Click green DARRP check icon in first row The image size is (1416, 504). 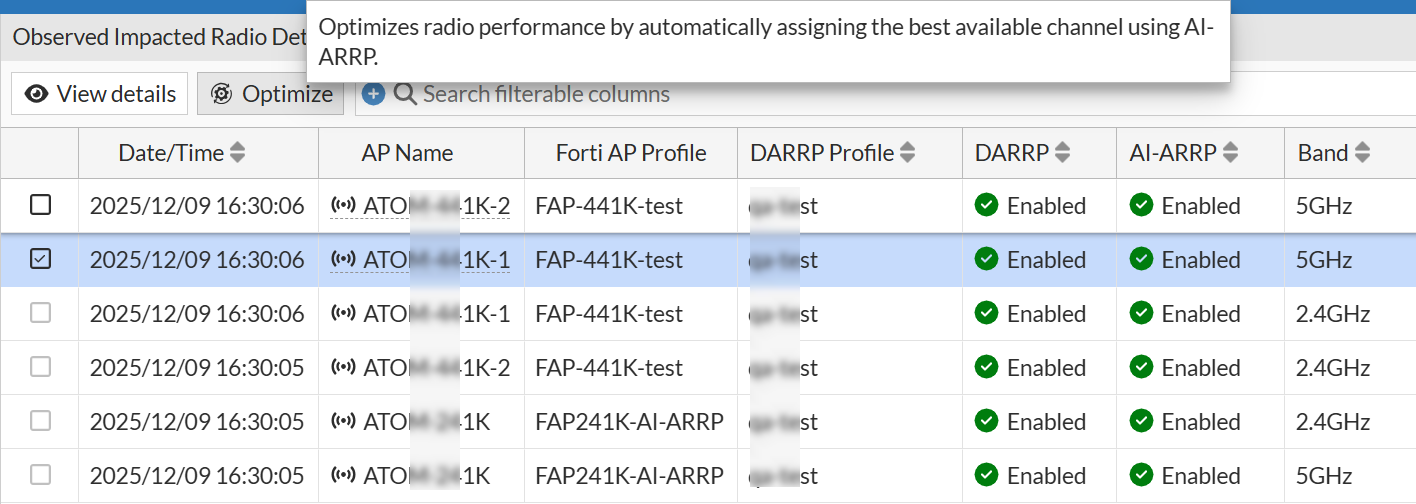pyautogui.click(x=987, y=205)
